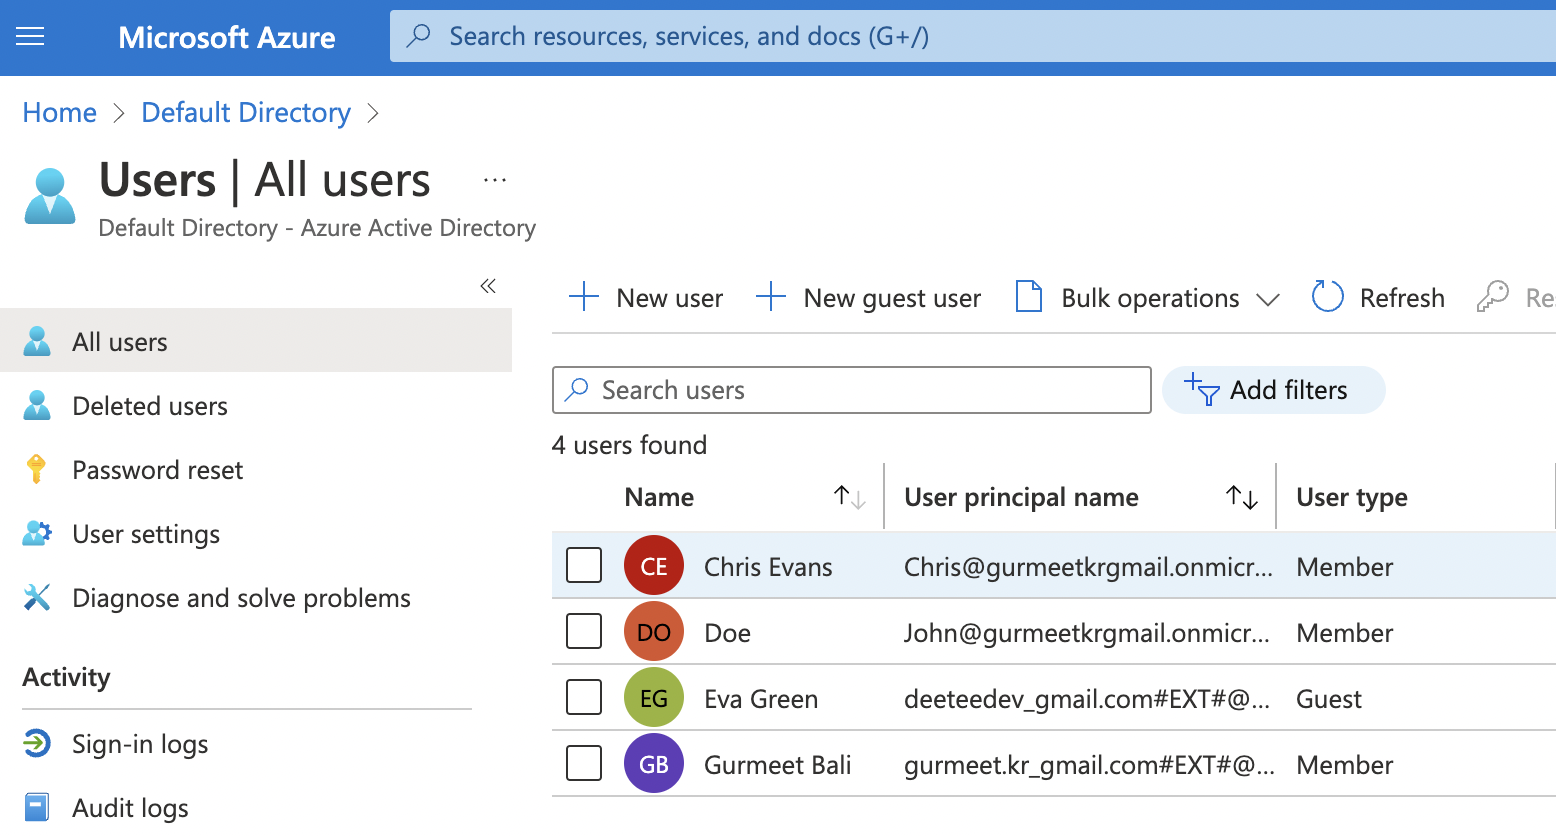Click the Add filters funnel icon
The height and width of the screenshot is (836, 1556).
(1201, 390)
